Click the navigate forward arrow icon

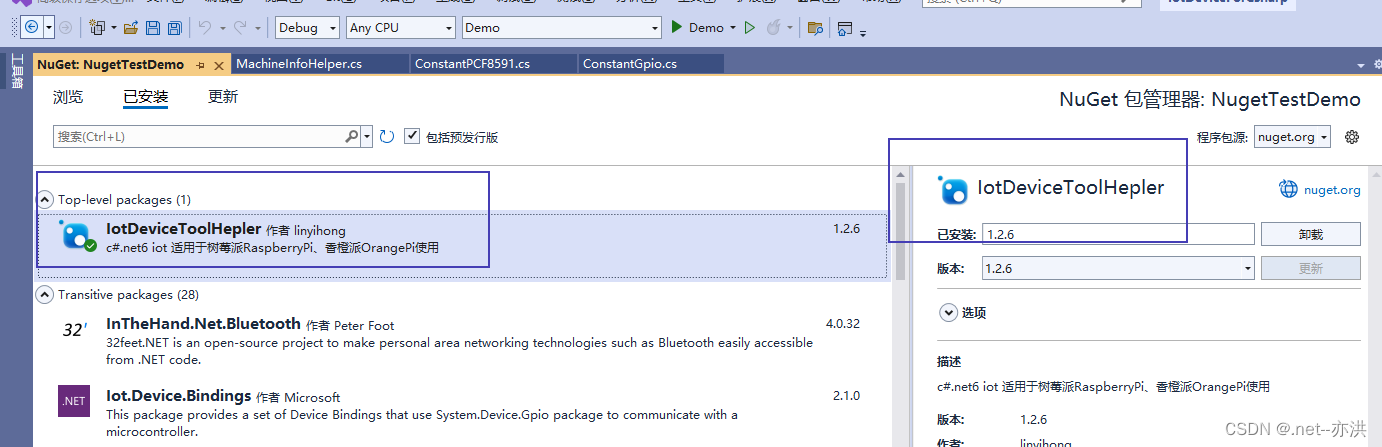click(x=66, y=28)
